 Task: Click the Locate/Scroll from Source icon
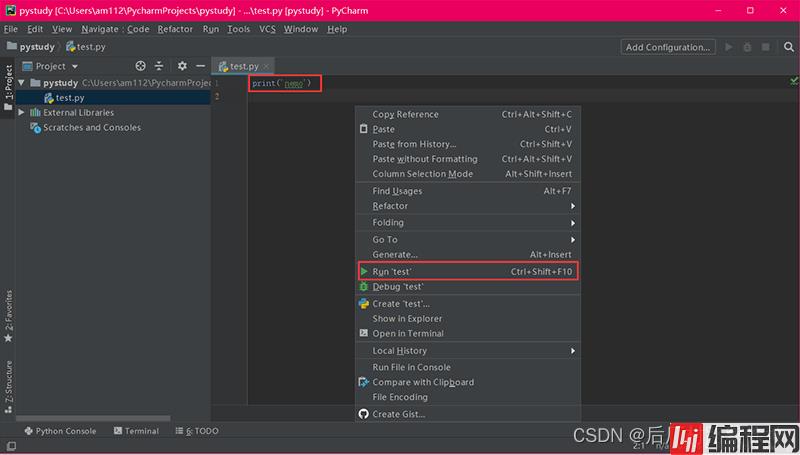click(140, 66)
